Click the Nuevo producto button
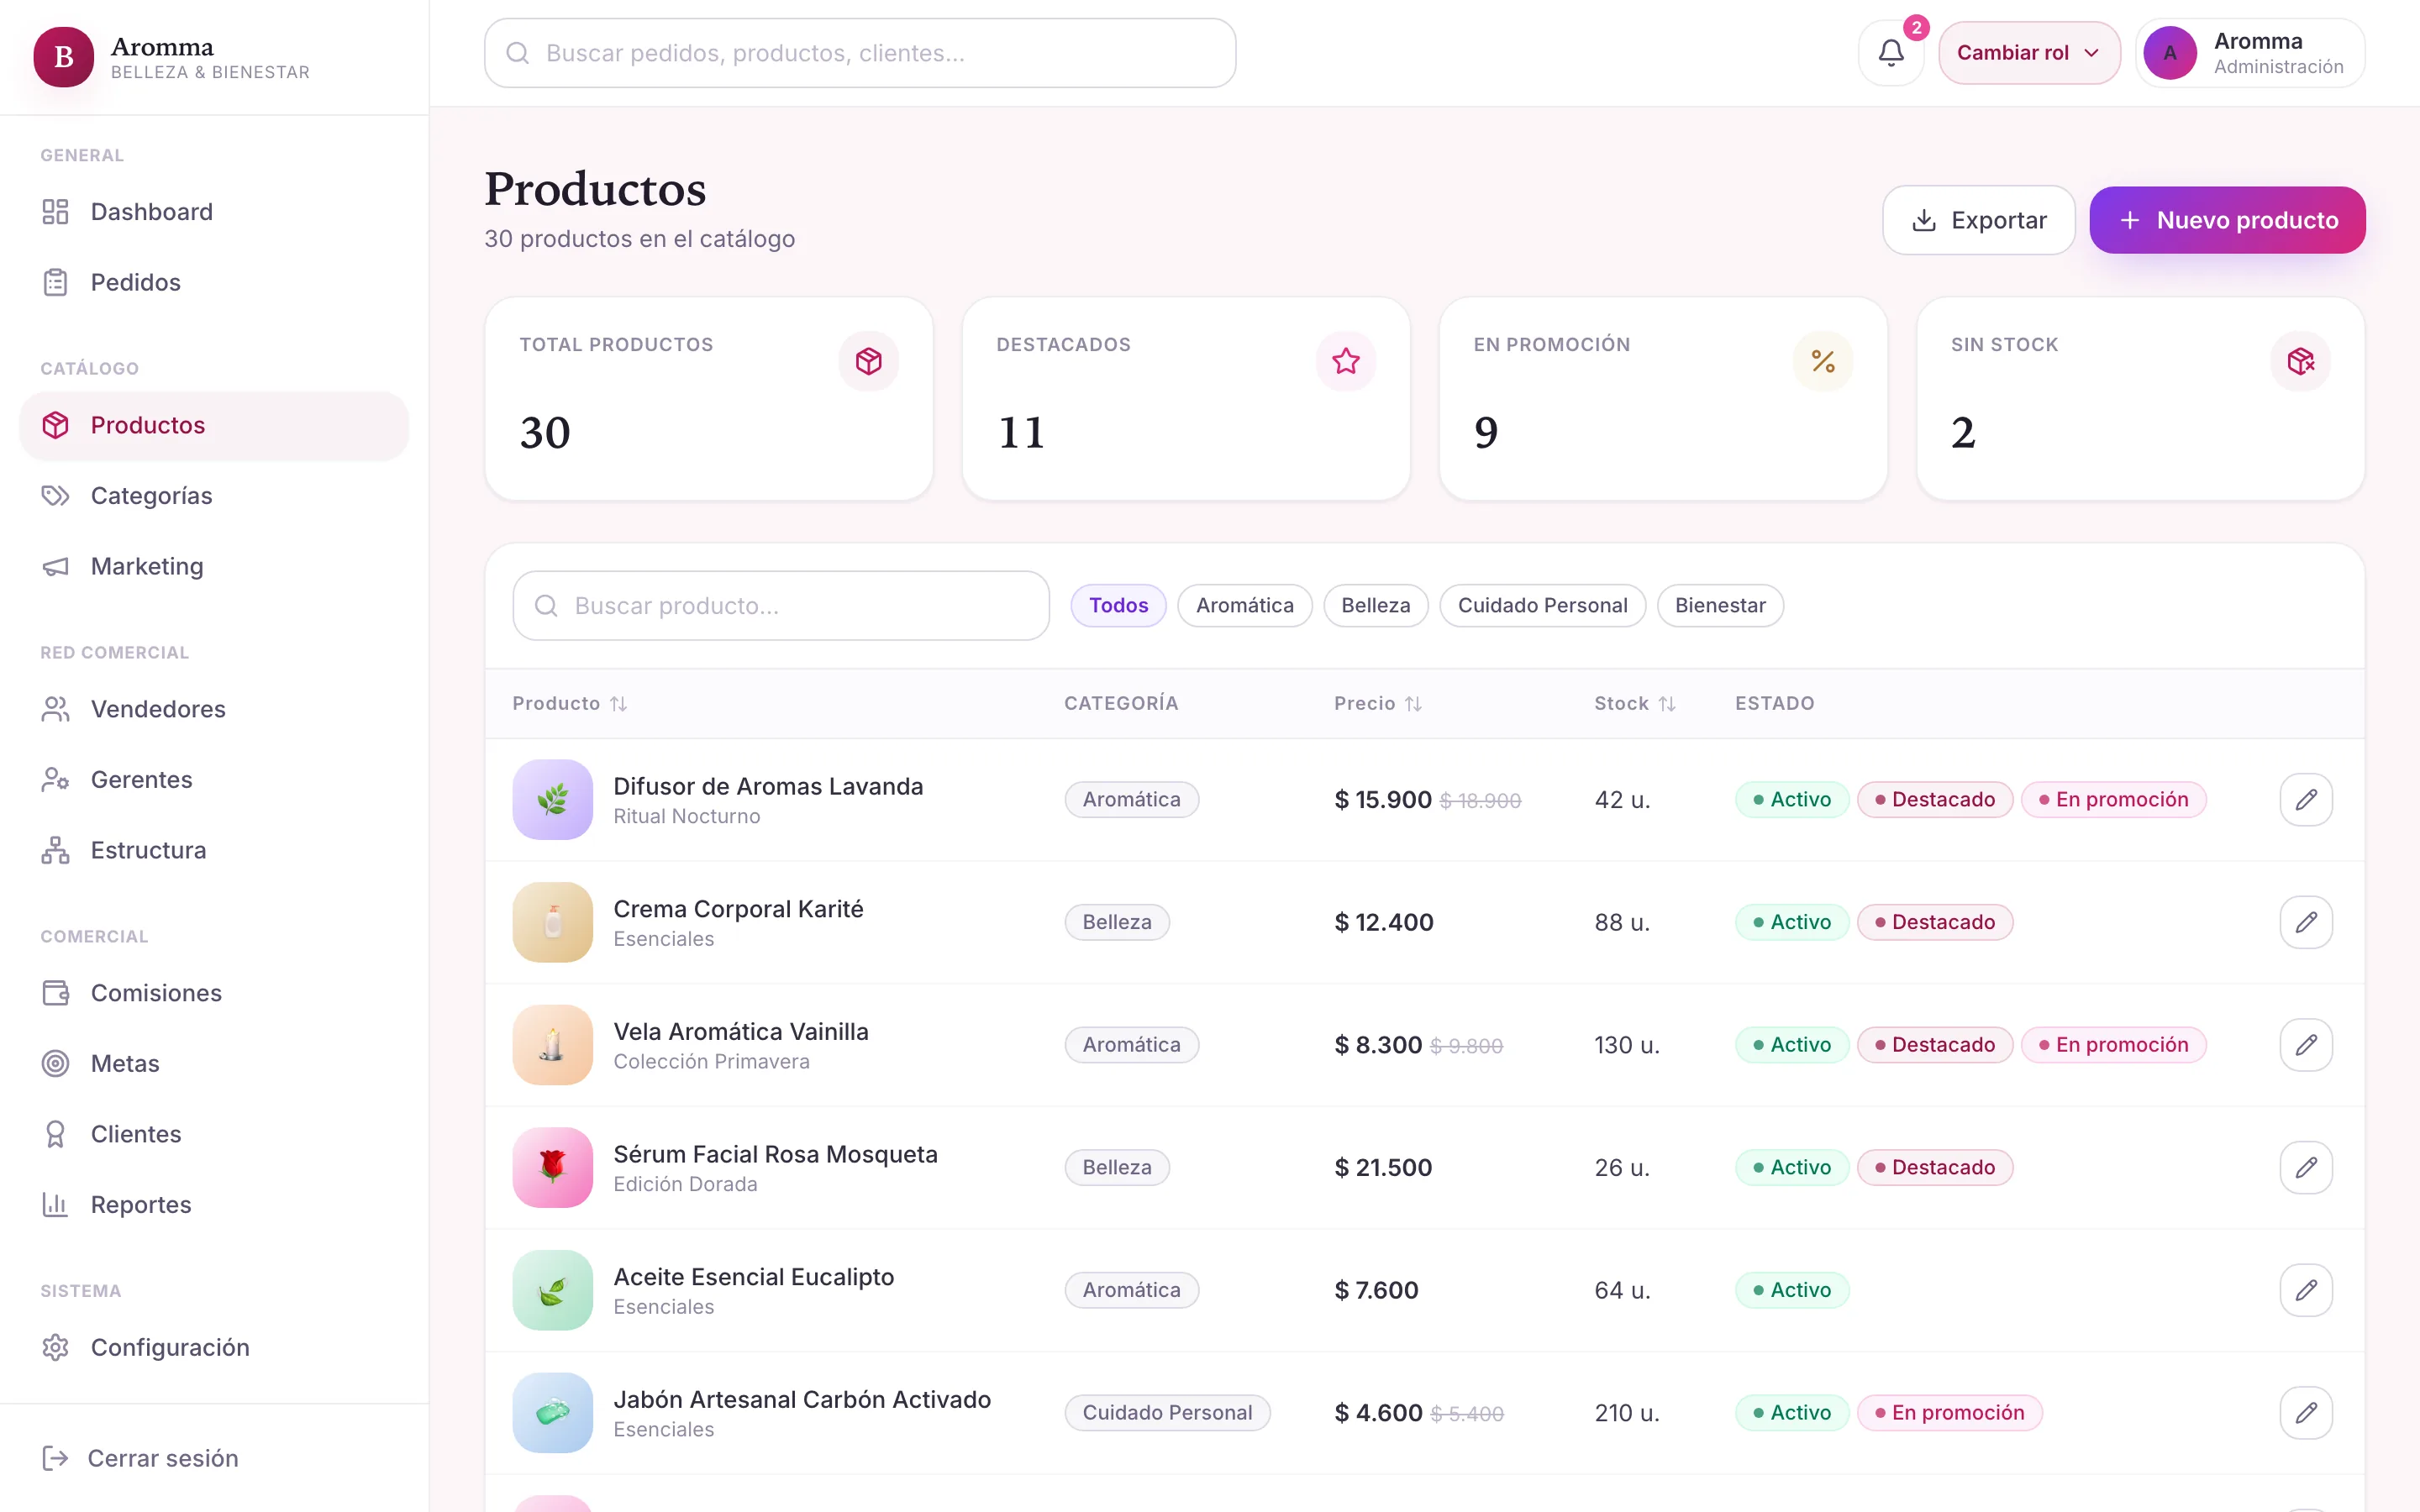This screenshot has width=2420, height=1512. [x=2227, y=220]
